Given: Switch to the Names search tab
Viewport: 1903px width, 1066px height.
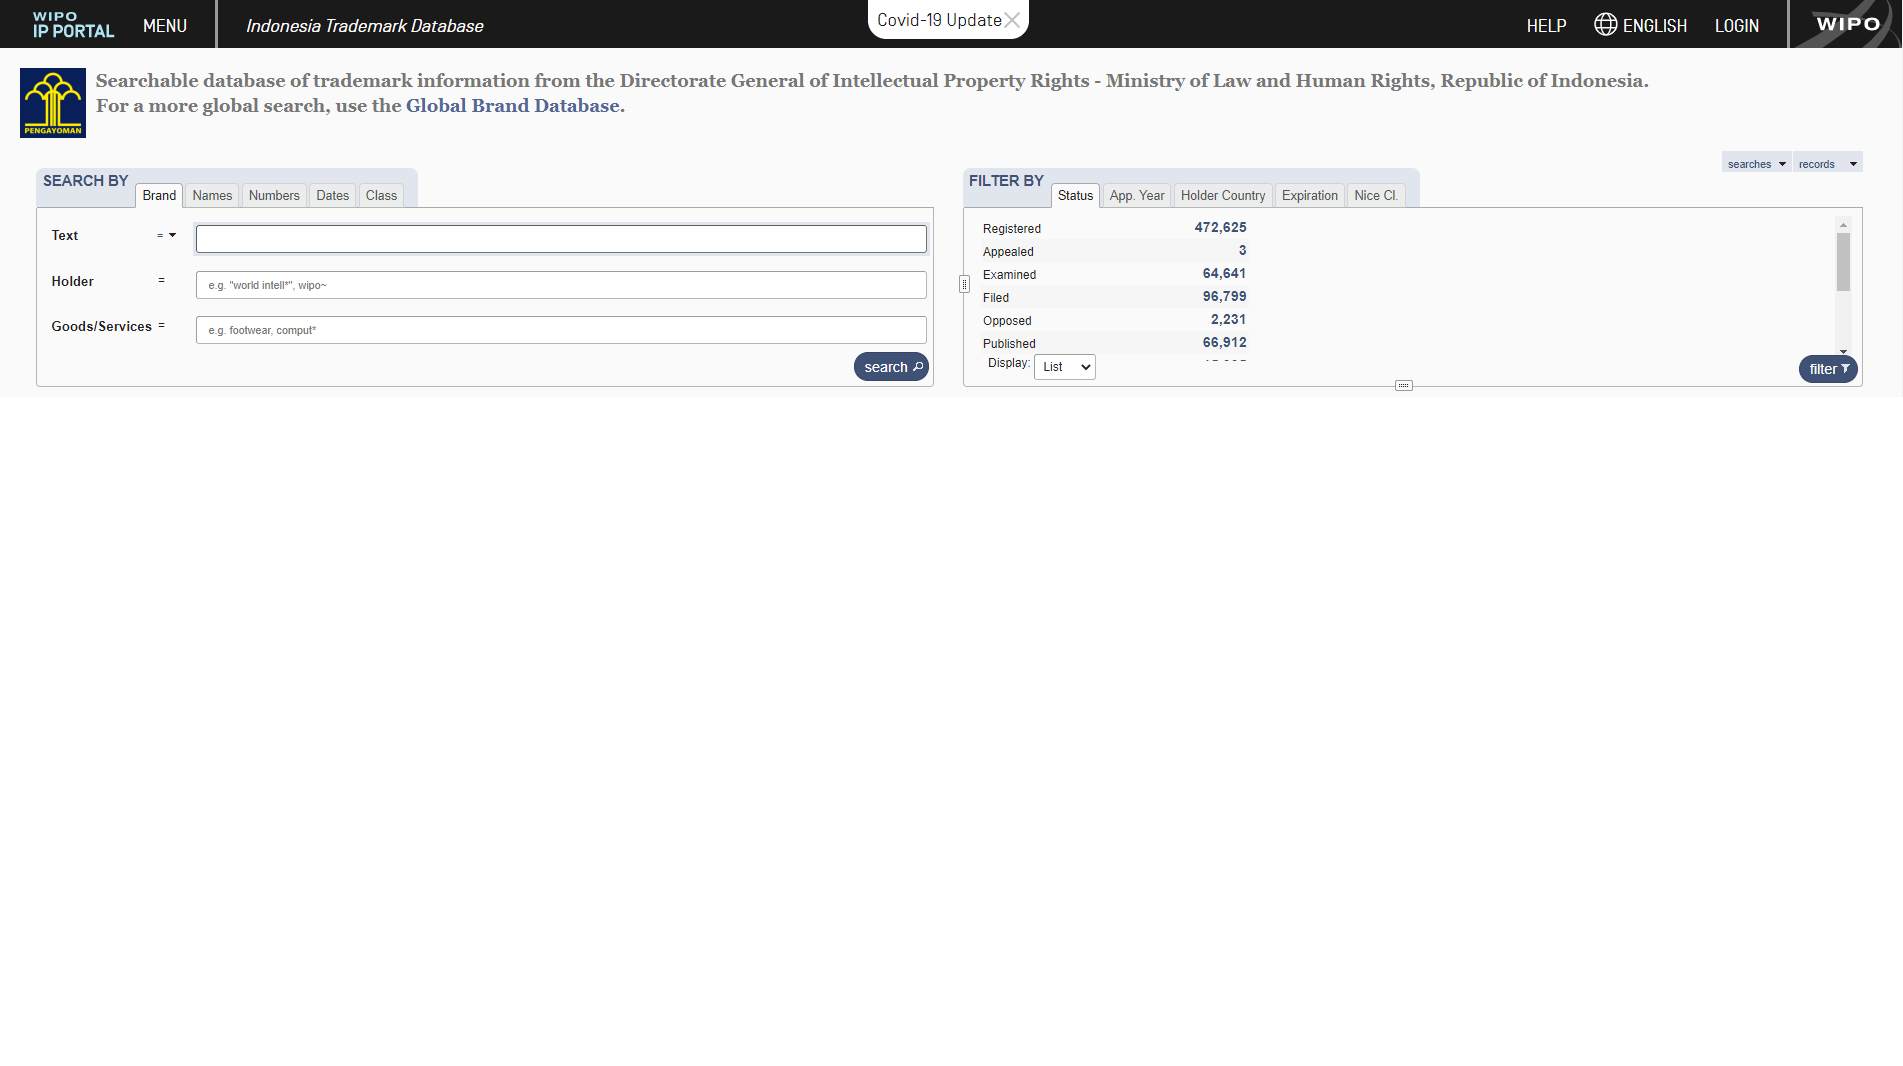Looking at the screenshot, I should [211, 195].
